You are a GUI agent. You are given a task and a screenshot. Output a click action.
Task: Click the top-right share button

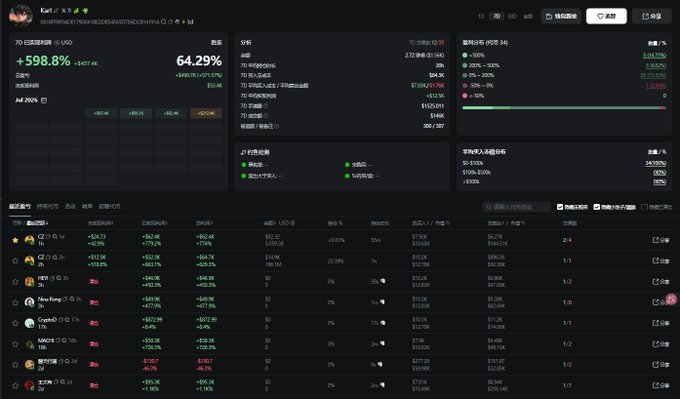click(x=651, y=16)
